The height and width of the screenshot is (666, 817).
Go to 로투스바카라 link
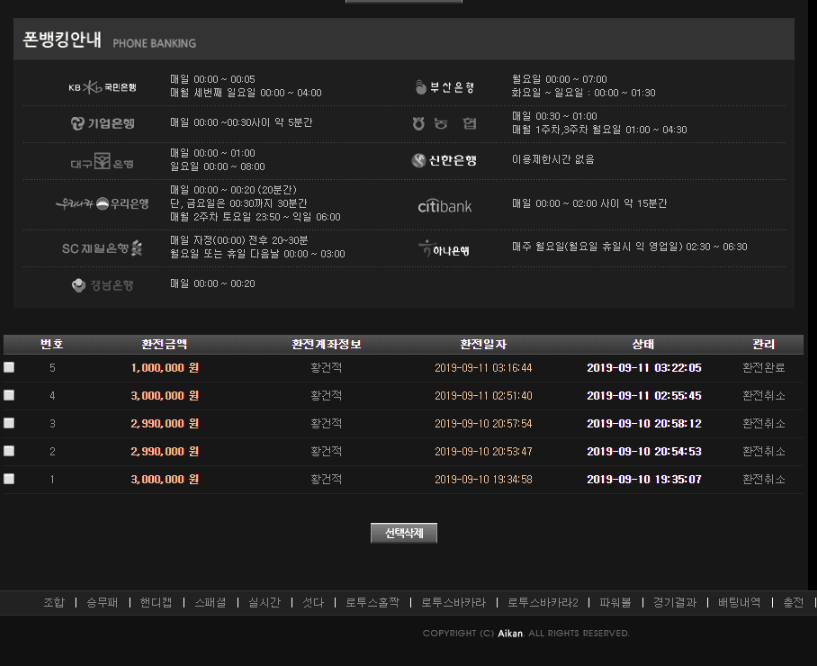click(453, 602)
